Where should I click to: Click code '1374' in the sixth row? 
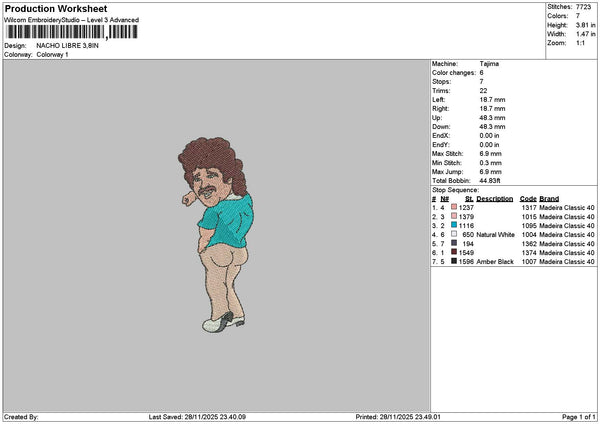529,253
